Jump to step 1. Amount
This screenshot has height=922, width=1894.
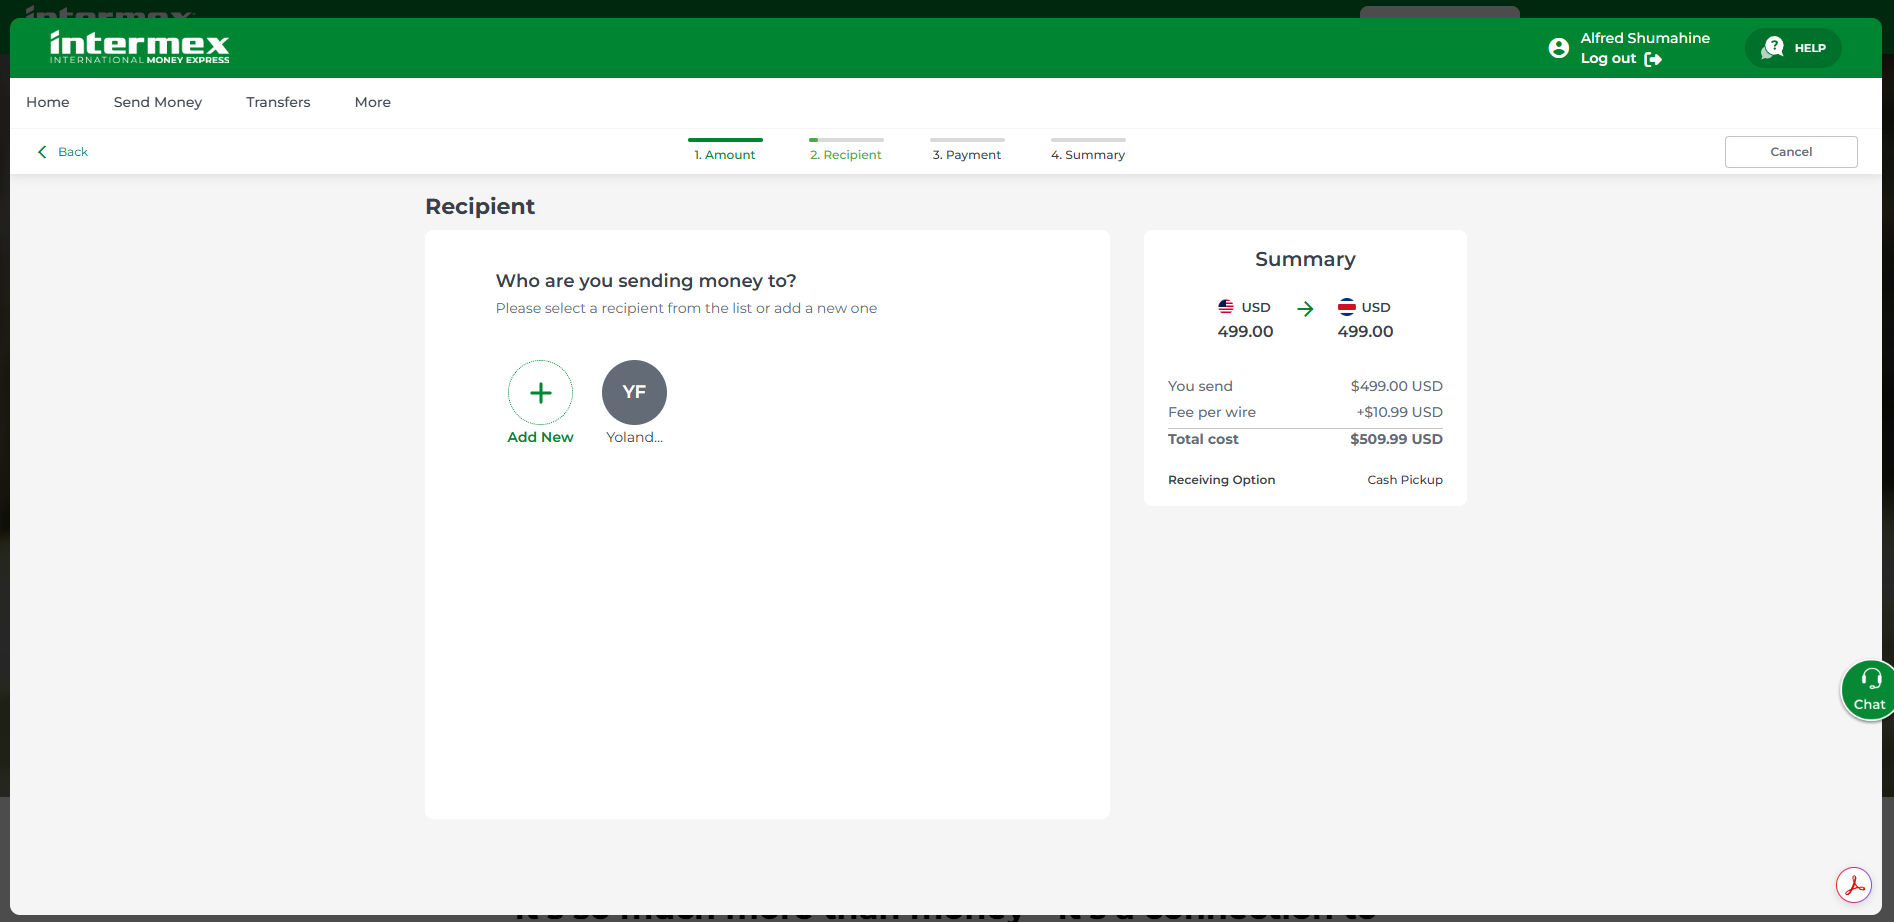click(725, 154)
